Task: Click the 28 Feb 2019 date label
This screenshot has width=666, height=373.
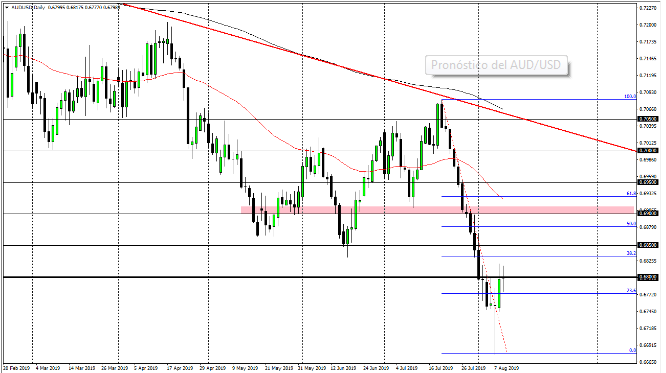Action: [16, 368]
